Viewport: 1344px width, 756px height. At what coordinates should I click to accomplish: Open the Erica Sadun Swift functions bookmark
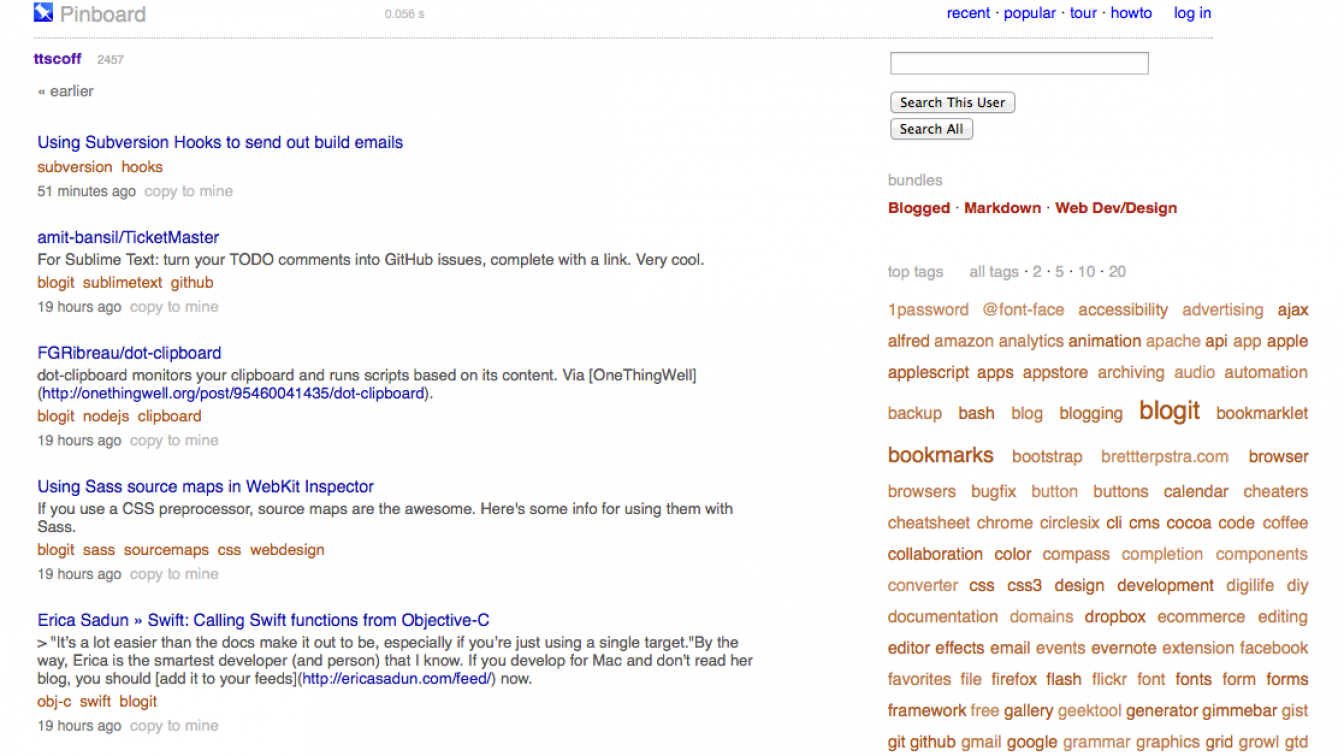tap(264, 620)
